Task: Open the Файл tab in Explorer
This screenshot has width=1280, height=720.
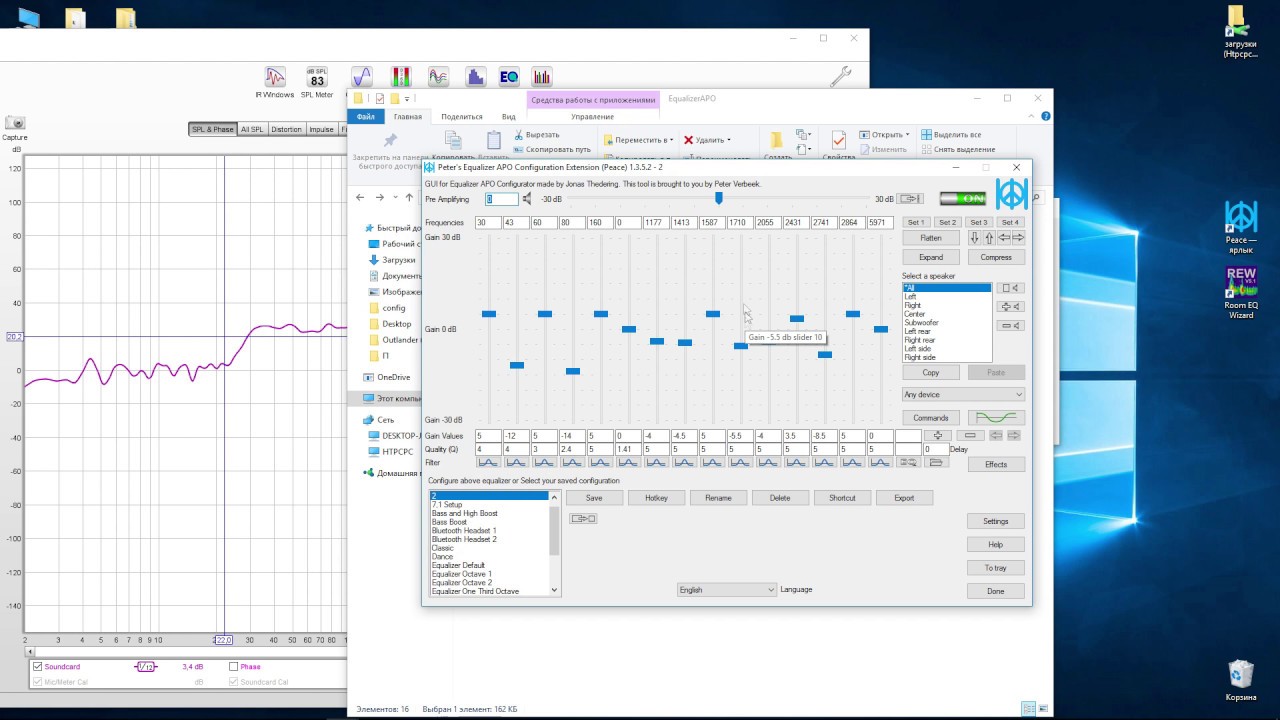Action: (x=365, y=117)
